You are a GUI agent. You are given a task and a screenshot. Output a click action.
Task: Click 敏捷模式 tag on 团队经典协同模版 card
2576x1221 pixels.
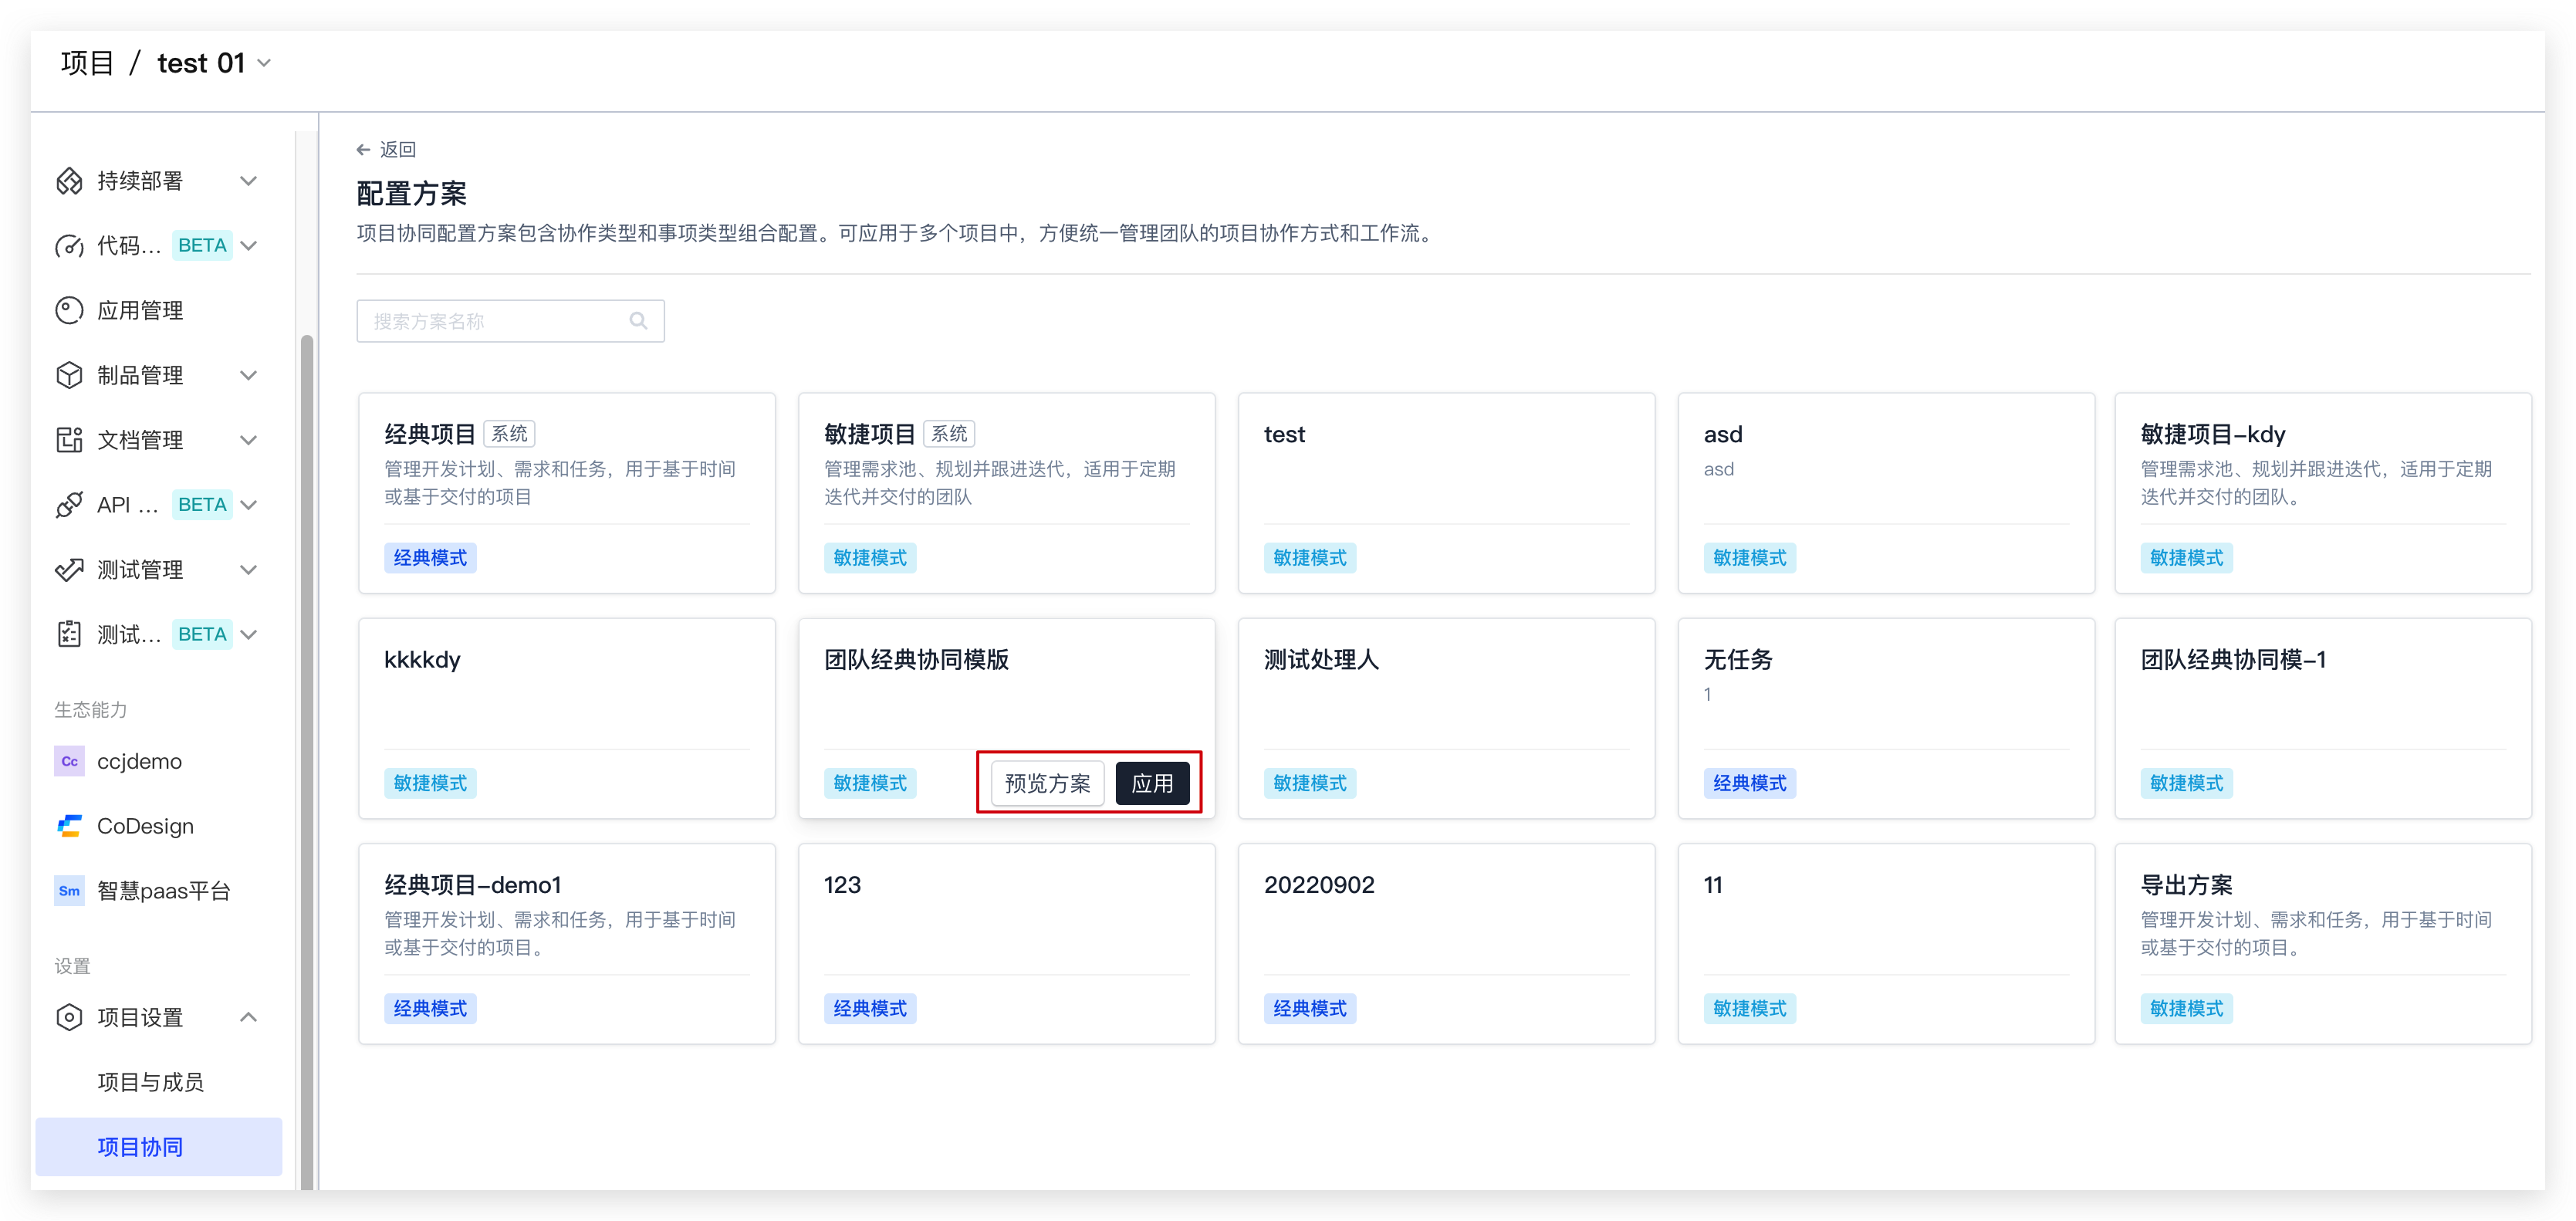870,783
